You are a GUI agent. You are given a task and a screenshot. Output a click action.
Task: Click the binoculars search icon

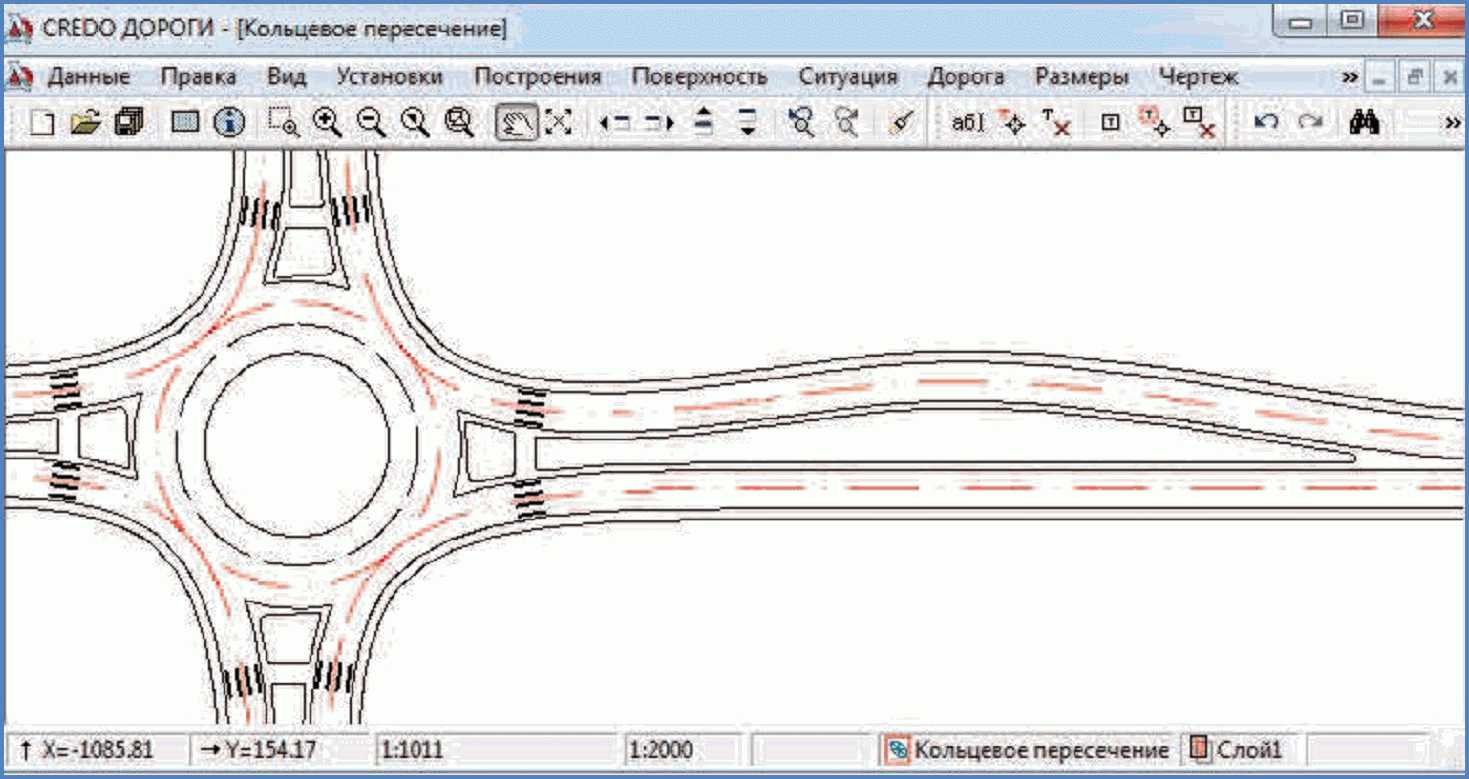(1365, 122)
